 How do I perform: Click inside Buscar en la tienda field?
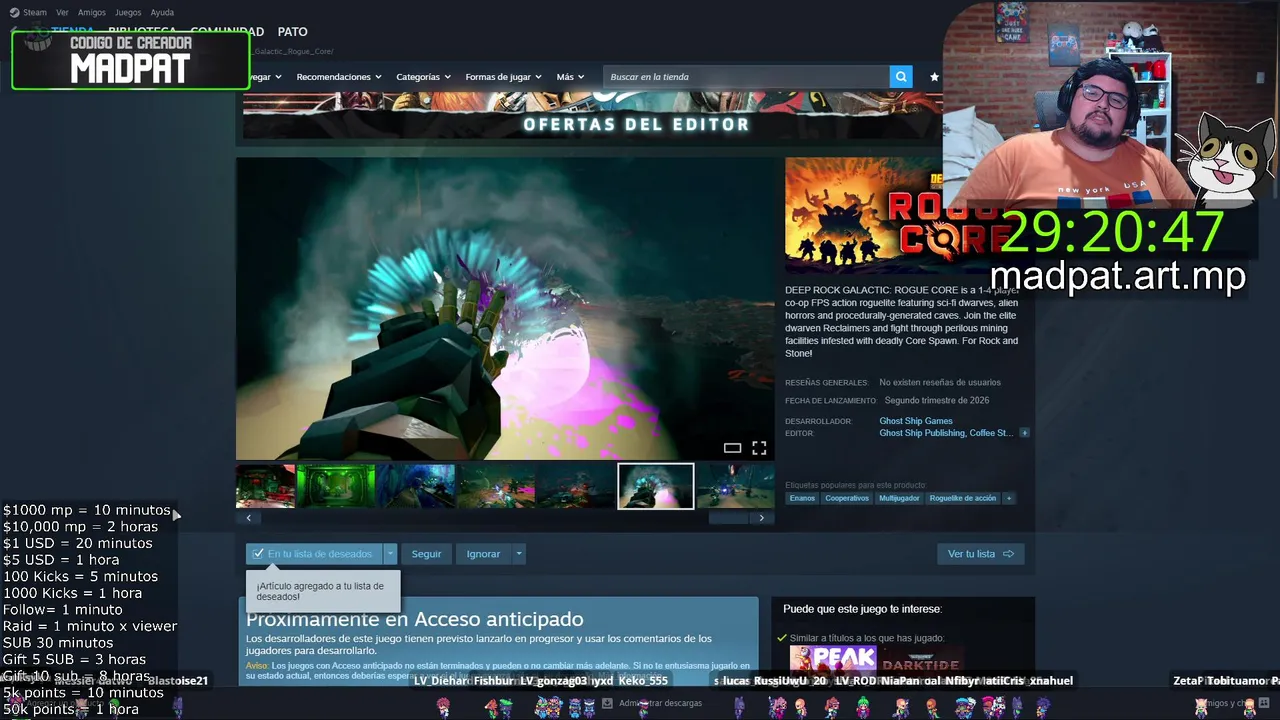coord(746,77)
